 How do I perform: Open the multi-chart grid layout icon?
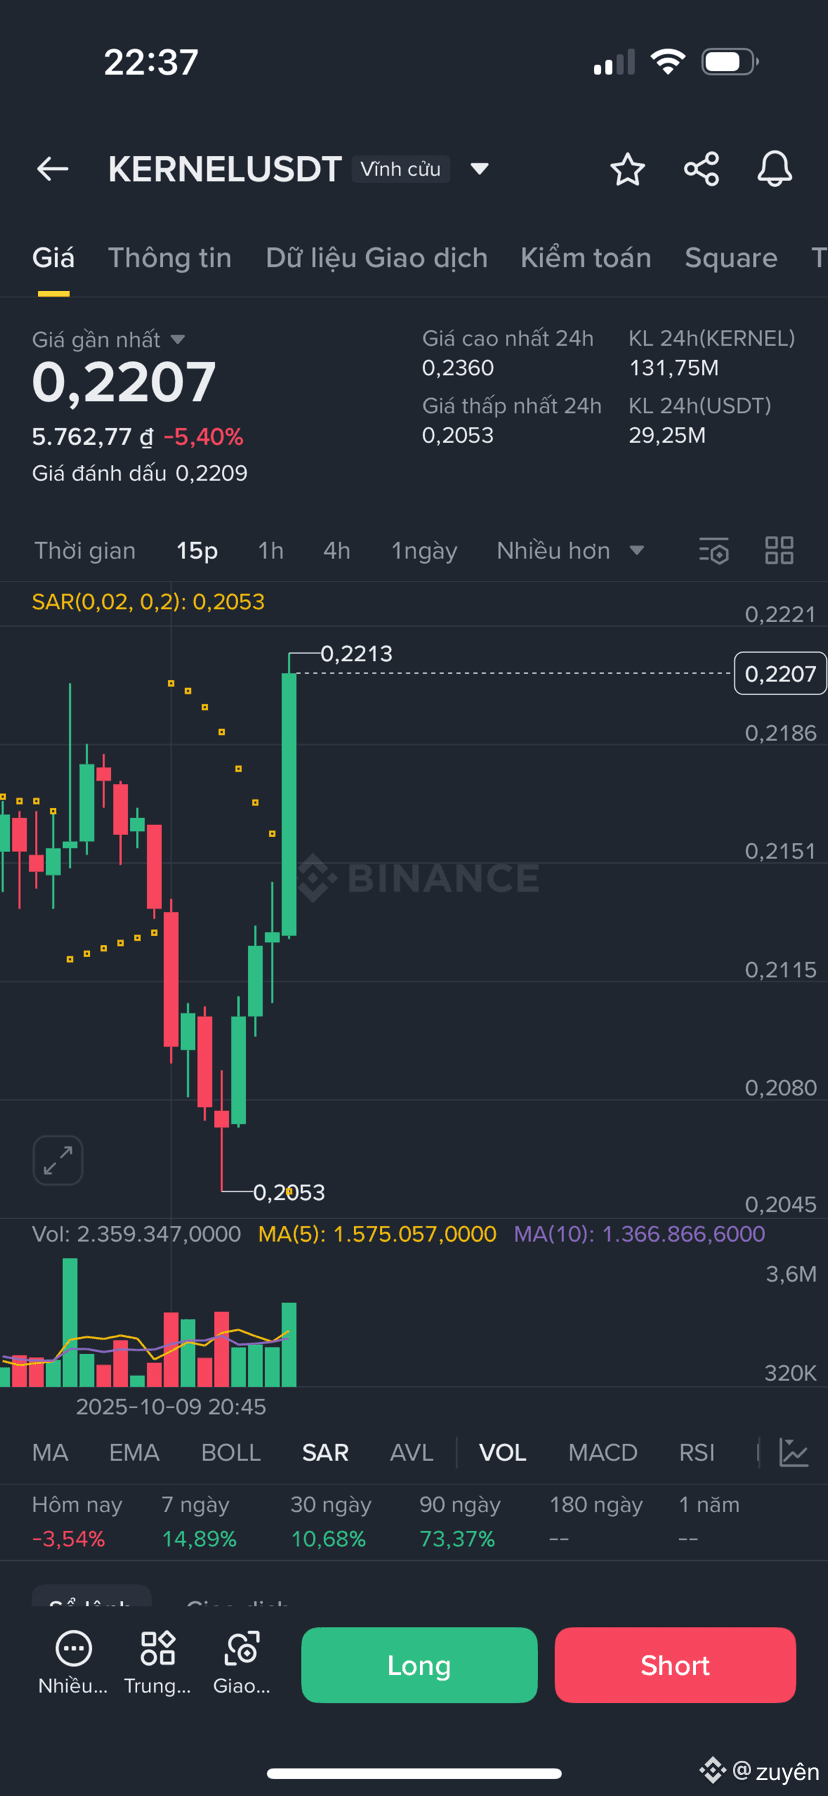(779, 551)
